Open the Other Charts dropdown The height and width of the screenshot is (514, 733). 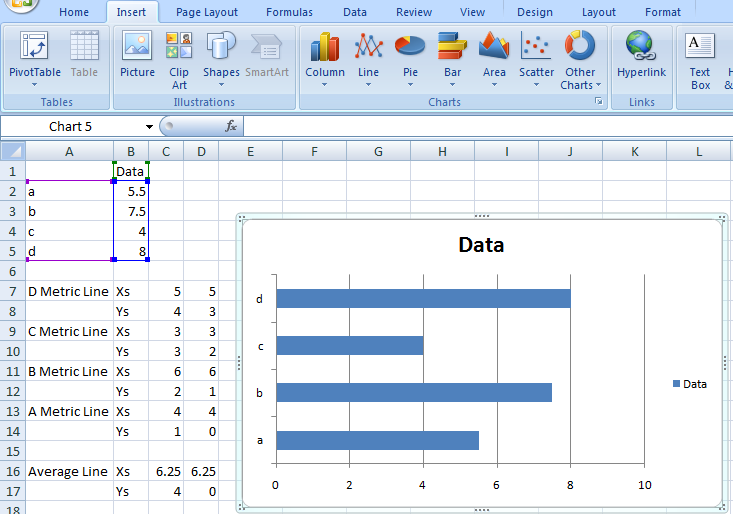tap(580, 60)
